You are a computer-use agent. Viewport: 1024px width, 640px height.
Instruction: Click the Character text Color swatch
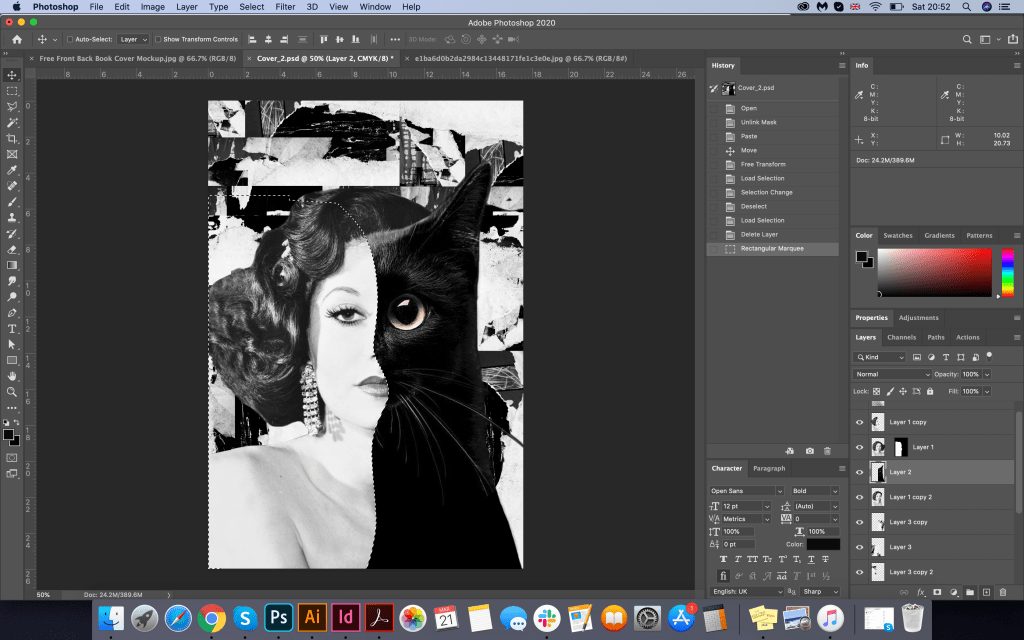click(823, 544)
